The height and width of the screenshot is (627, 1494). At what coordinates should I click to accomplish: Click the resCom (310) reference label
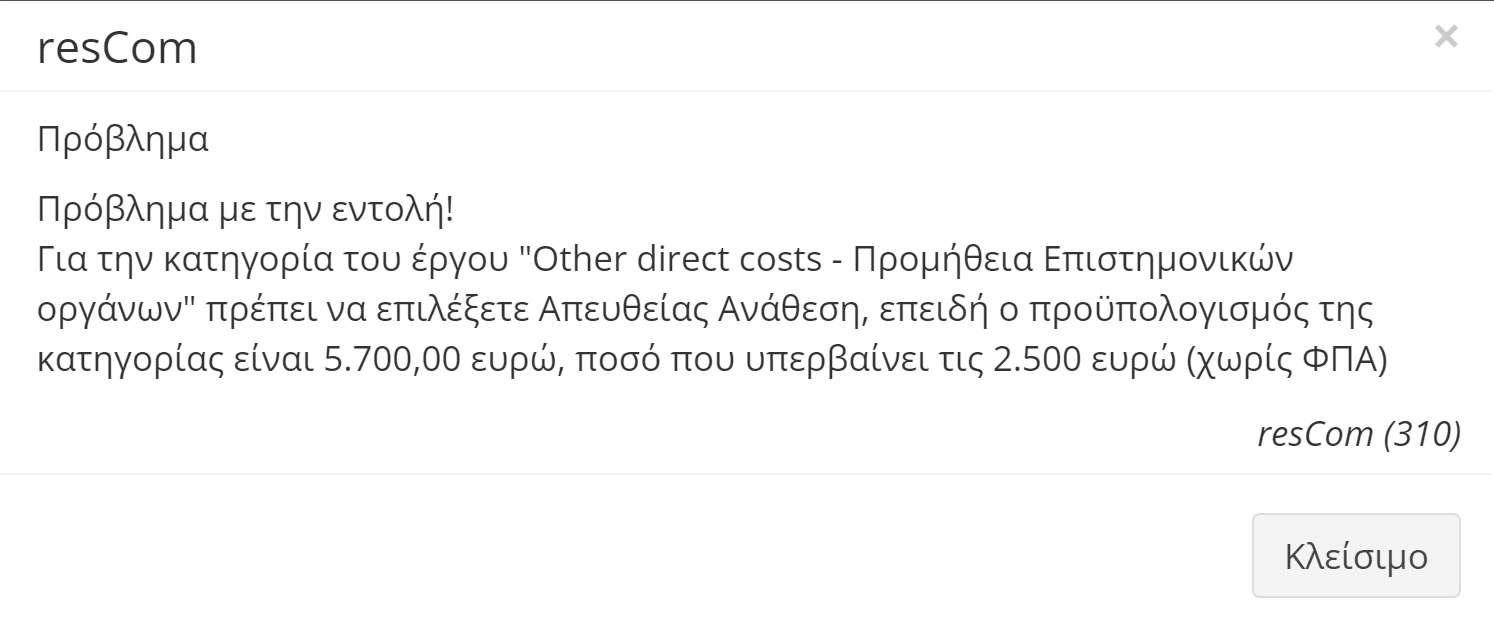pyautogui.click(x=1358, y=434)
